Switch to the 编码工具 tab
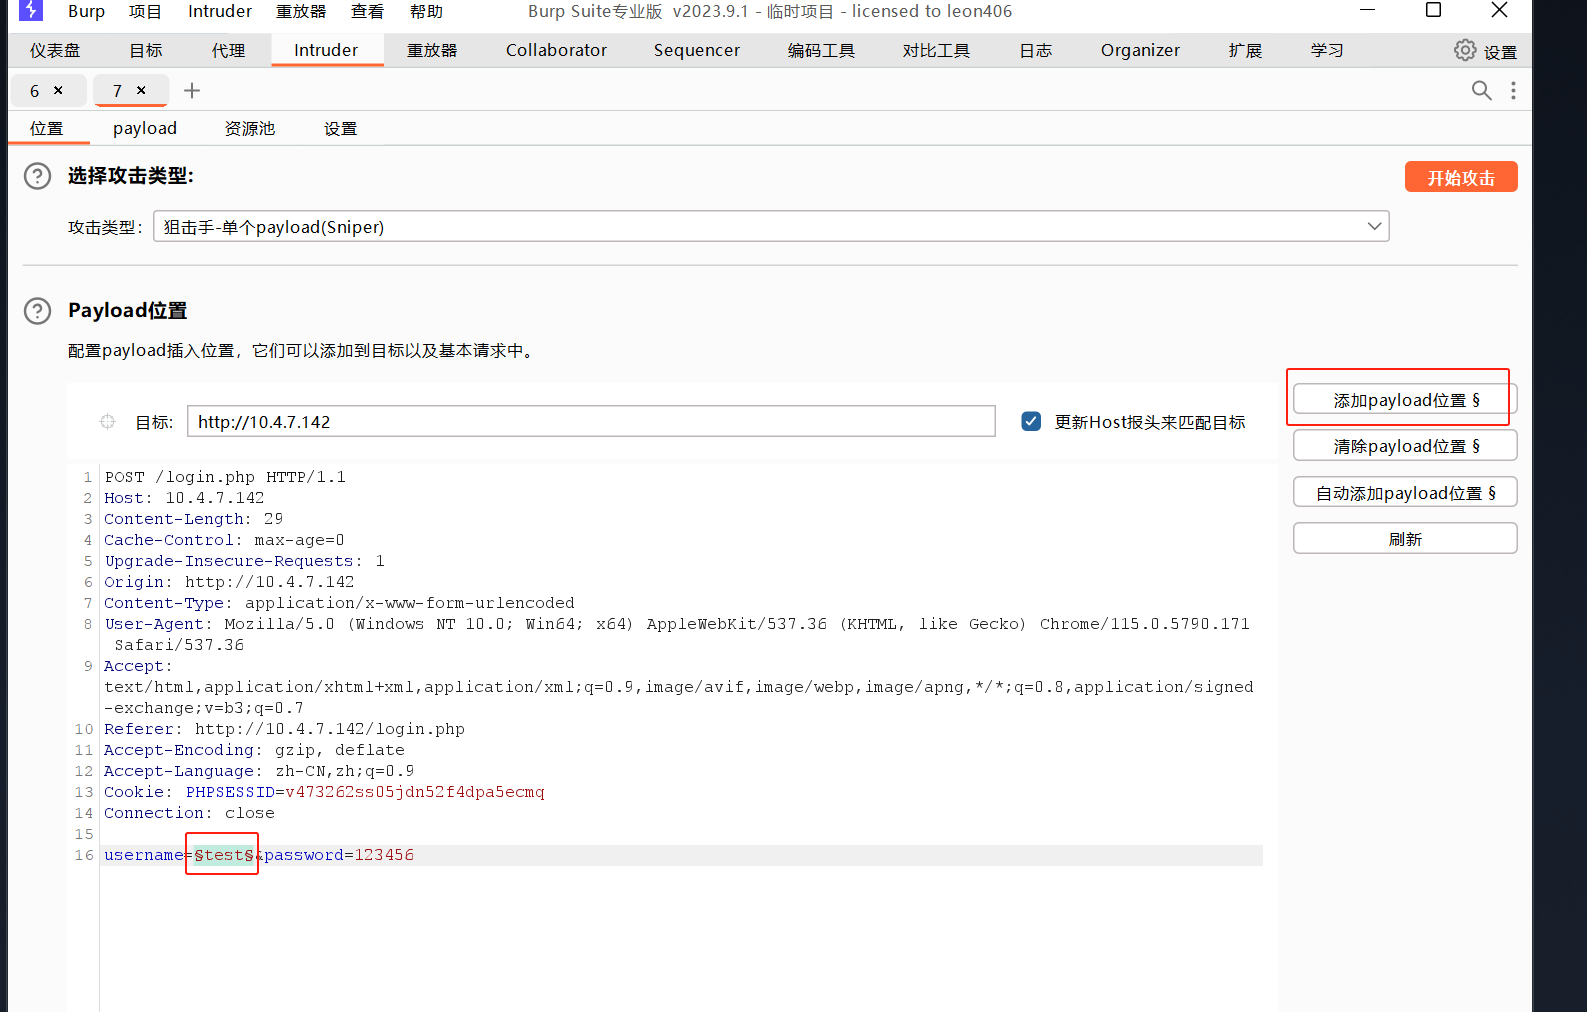1587x1012 pixels. coord(821,50)
